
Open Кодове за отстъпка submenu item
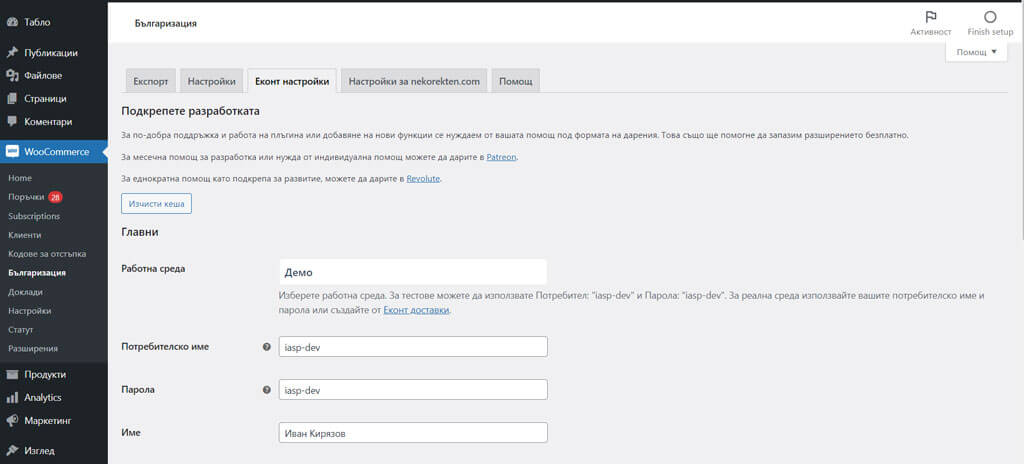[x=47, y=254]
